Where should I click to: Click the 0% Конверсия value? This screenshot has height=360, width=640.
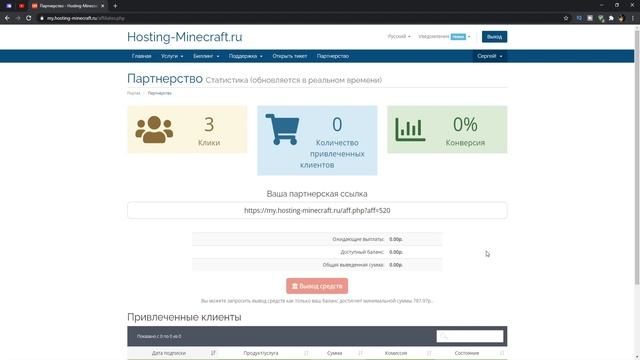click(465, 124)
